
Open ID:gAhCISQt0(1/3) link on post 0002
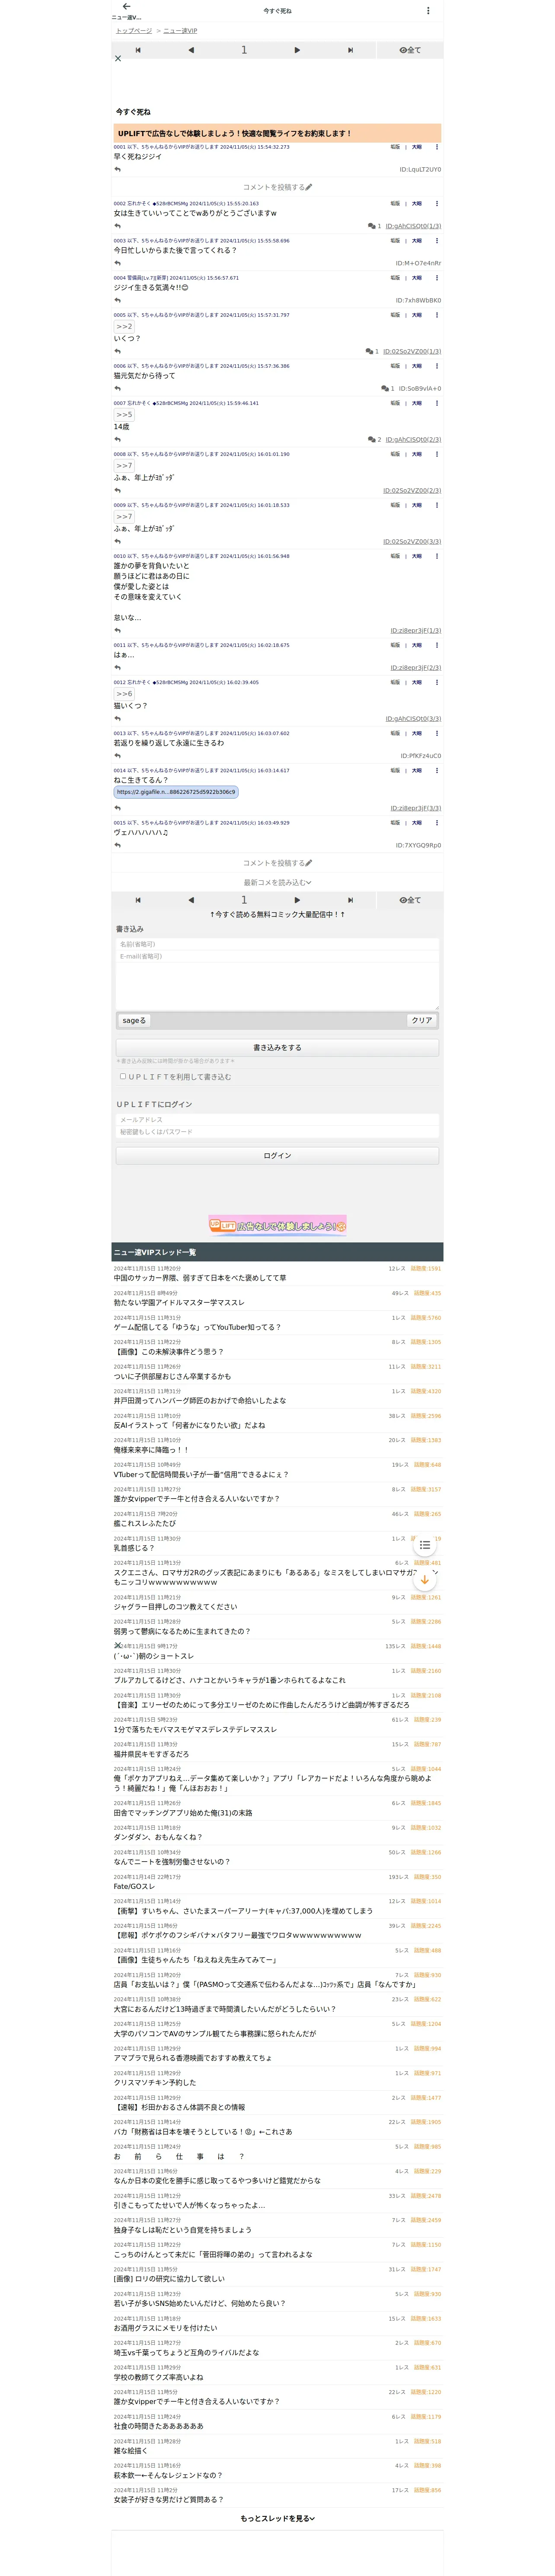click(413, 226)
